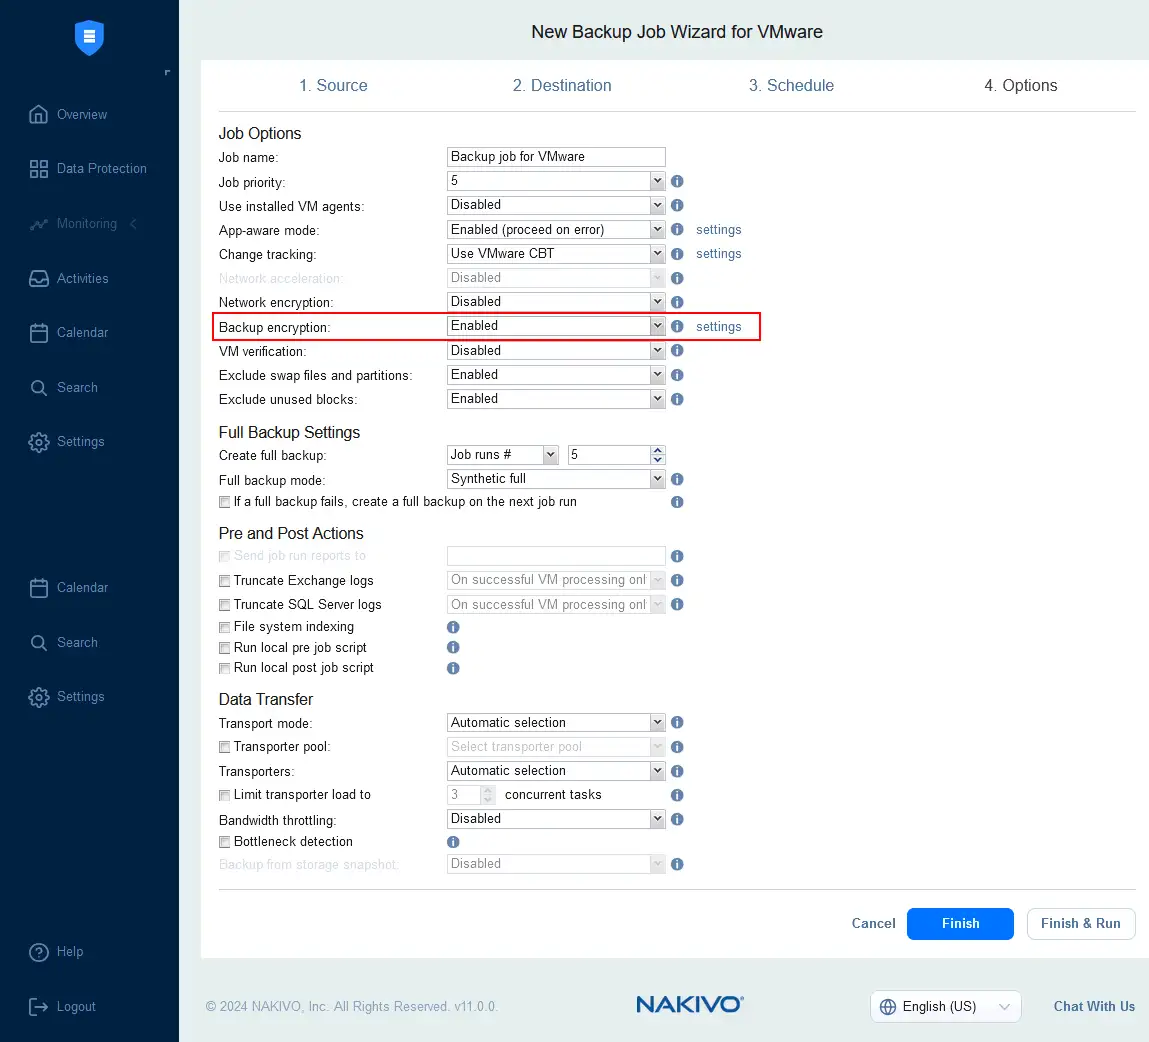Open English (US) language selector
The image size is (1149, 1042).
(x=945, y=1007)
